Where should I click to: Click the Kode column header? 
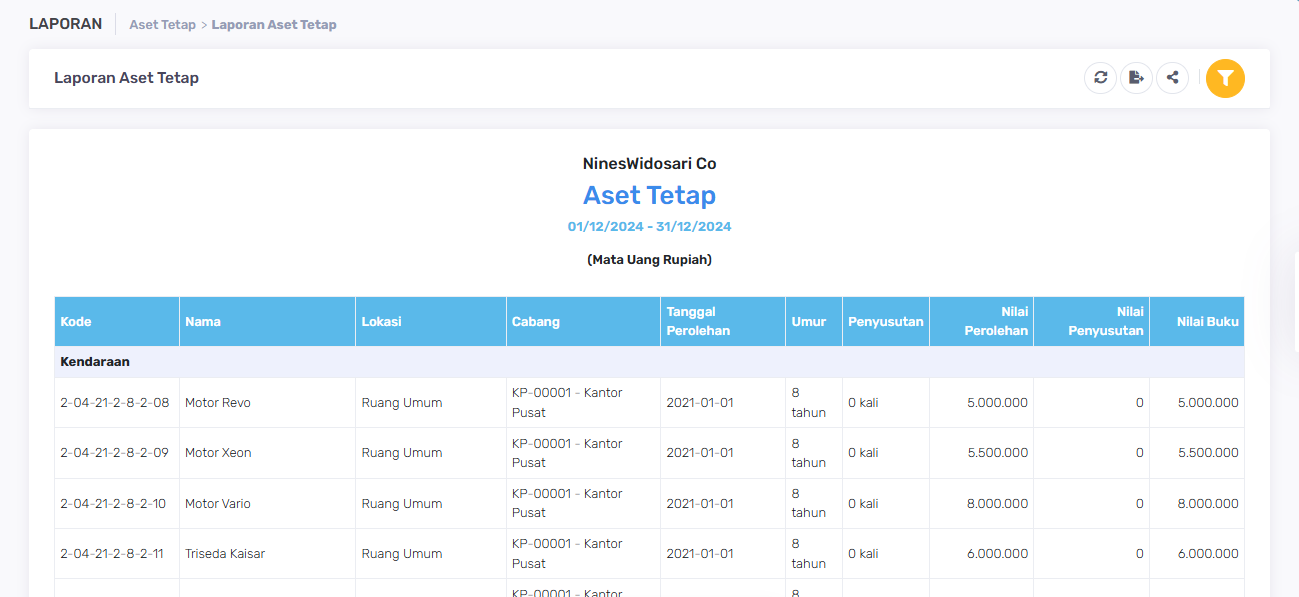pyautogui.click(x=117, y=322)
